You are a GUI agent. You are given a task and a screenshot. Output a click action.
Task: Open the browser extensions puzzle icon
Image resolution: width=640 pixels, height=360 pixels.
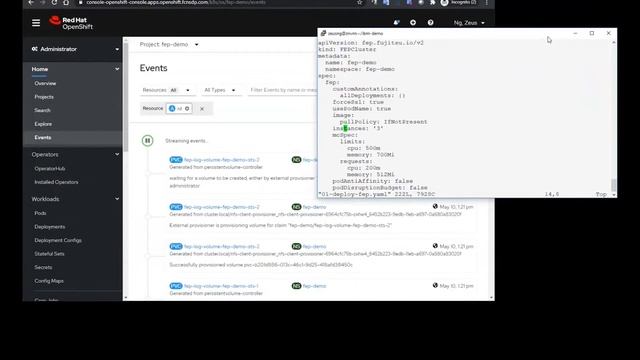point(432,2)
